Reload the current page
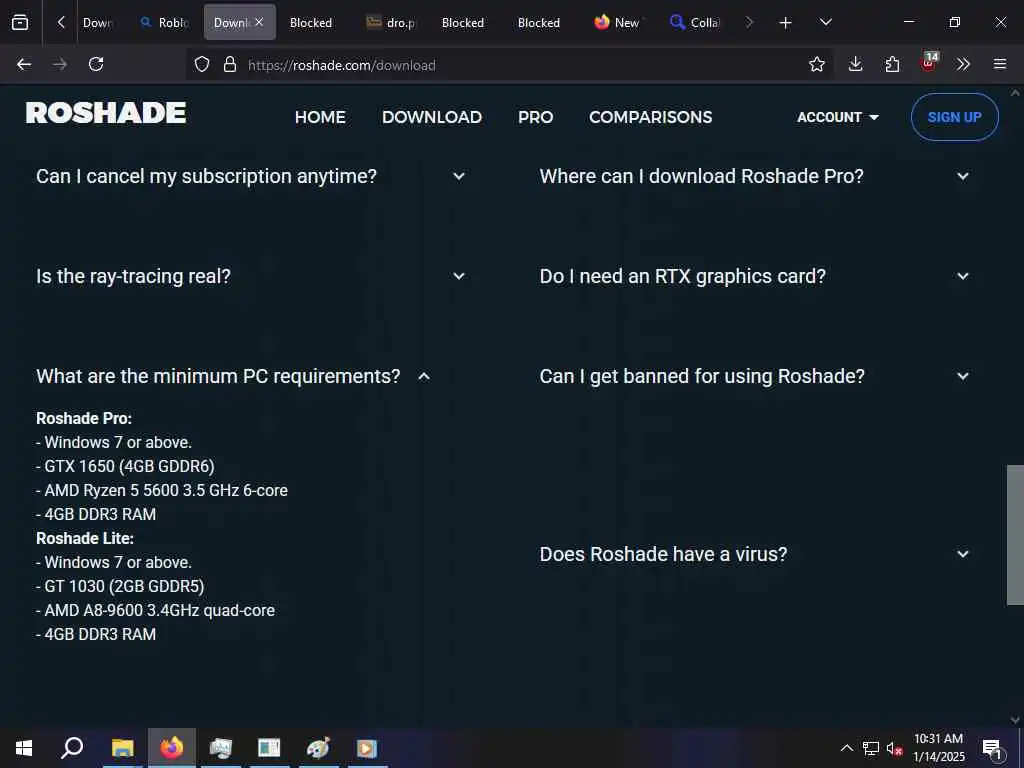The height and width of the screenshot is (768, 1024). (x=96, y=64)
